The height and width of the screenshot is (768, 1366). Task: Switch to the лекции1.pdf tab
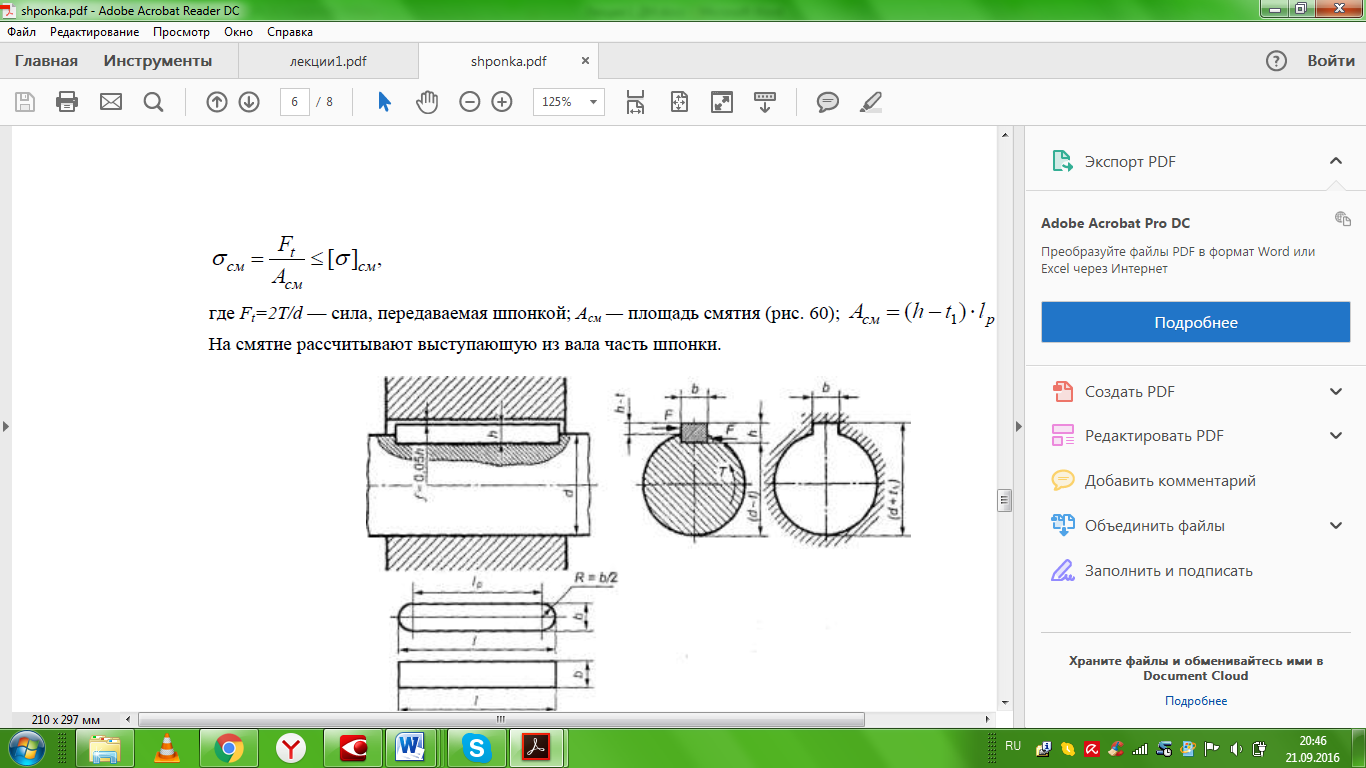[328, 61]
